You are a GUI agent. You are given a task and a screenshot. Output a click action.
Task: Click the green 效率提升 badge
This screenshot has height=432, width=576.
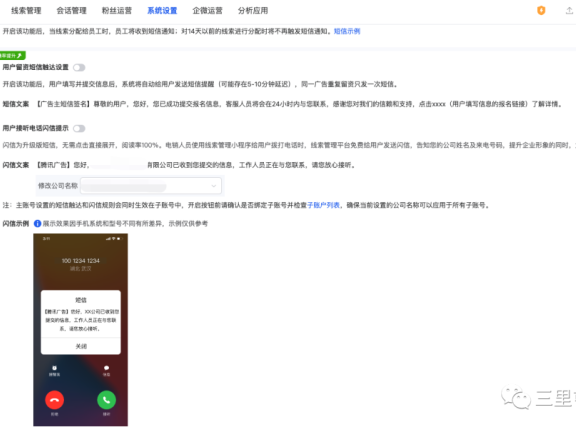[12, 55]
